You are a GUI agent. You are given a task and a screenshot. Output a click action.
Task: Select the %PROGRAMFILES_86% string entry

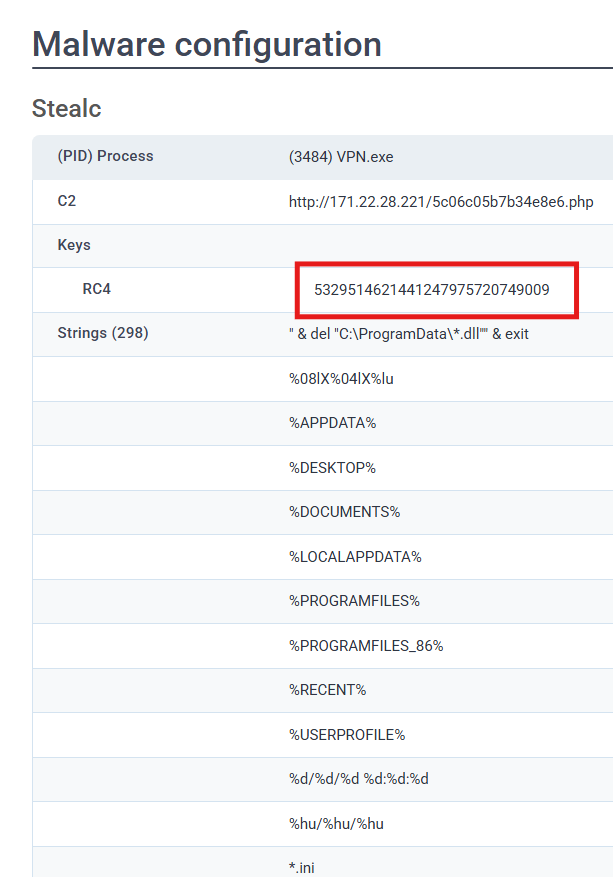tap(366, 645)
